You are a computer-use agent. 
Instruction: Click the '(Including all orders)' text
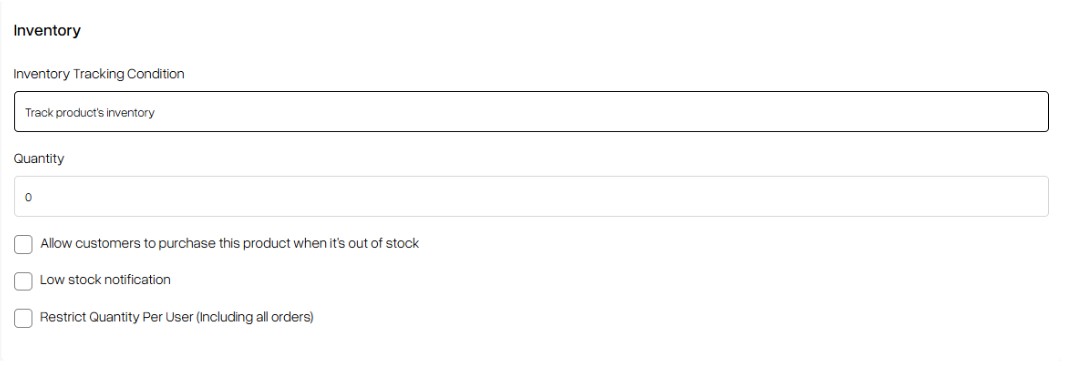[x=255, y=317]
